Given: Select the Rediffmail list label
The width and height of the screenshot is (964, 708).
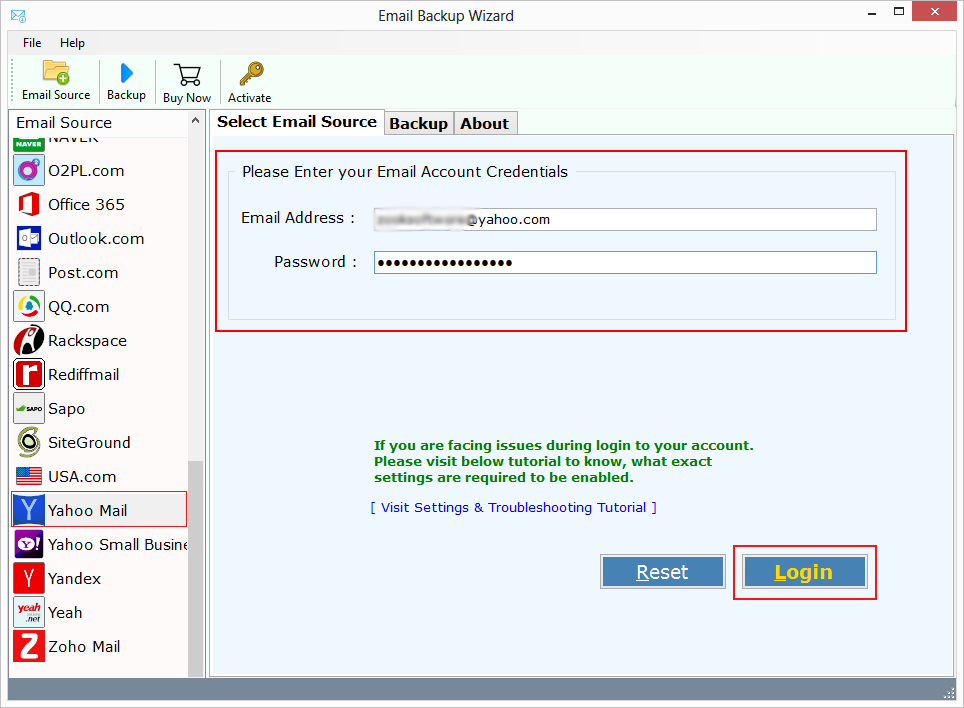Looking at the screenshot, I should [x=84, y=375].
